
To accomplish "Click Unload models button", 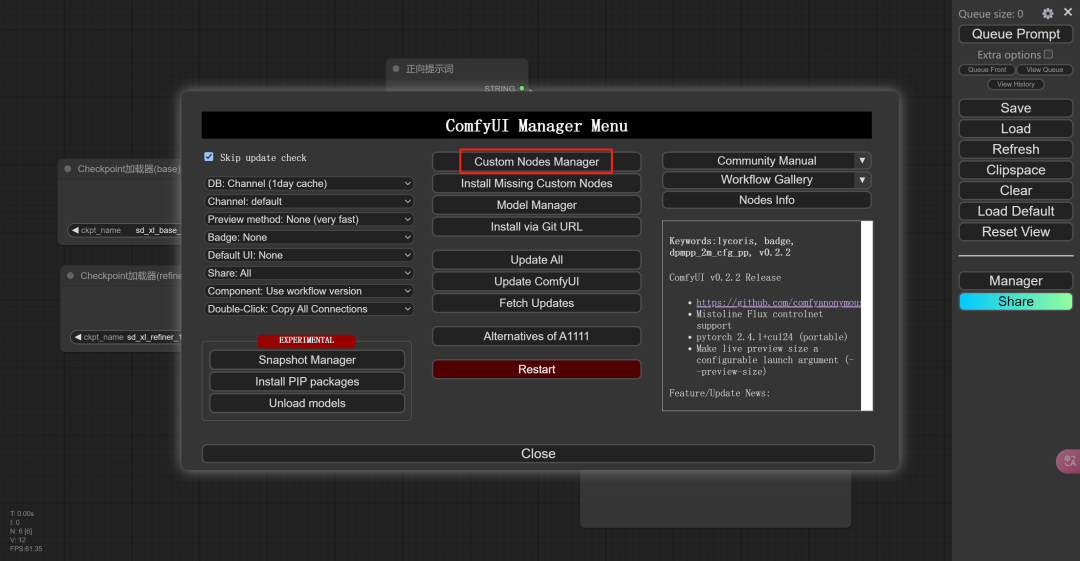I will (x=307, y=403).
